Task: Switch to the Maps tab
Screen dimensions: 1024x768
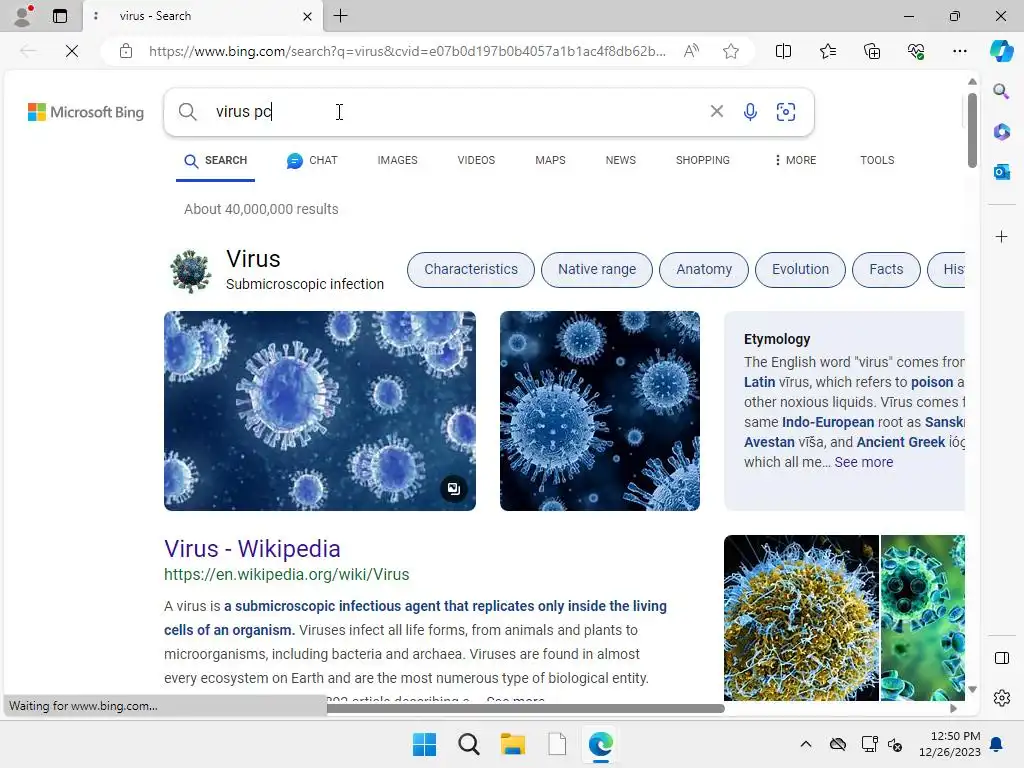Action: 551,160
